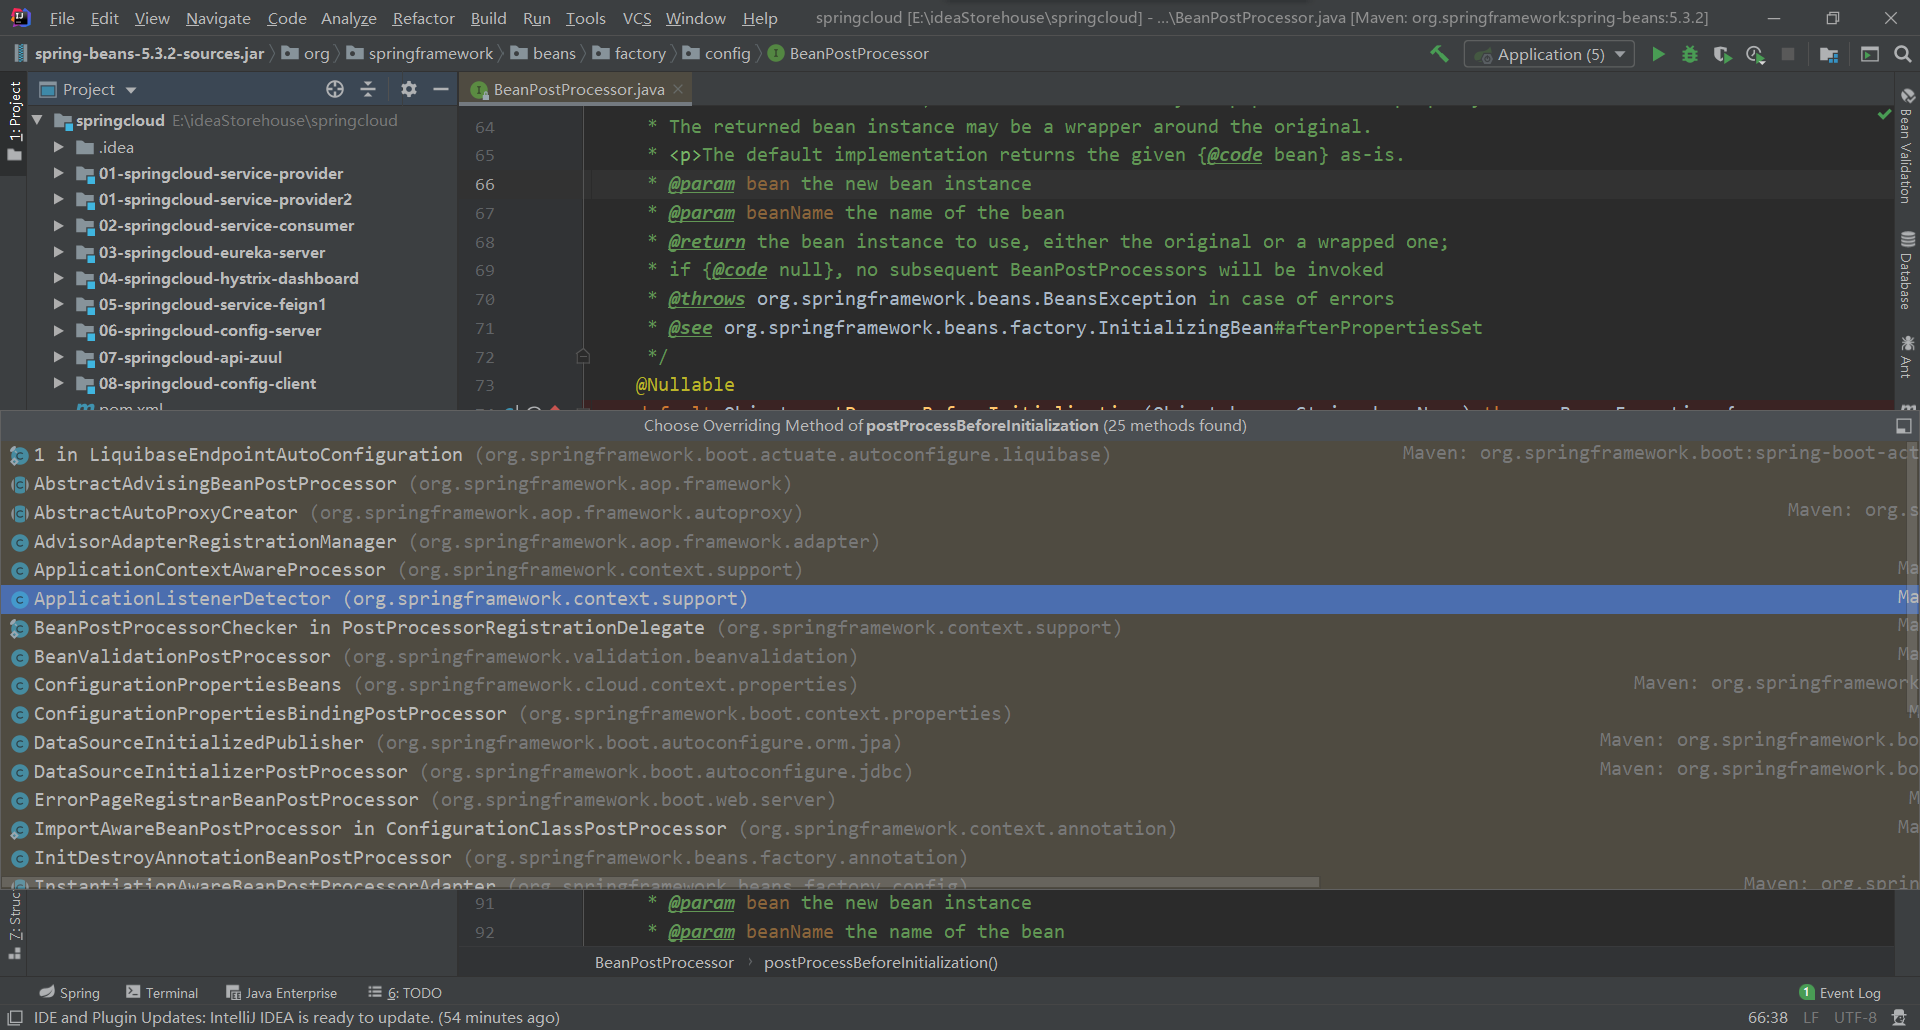1920x1030 pixels.
Task: Open popup in Find tool window icon
Action: (1904, 426)
